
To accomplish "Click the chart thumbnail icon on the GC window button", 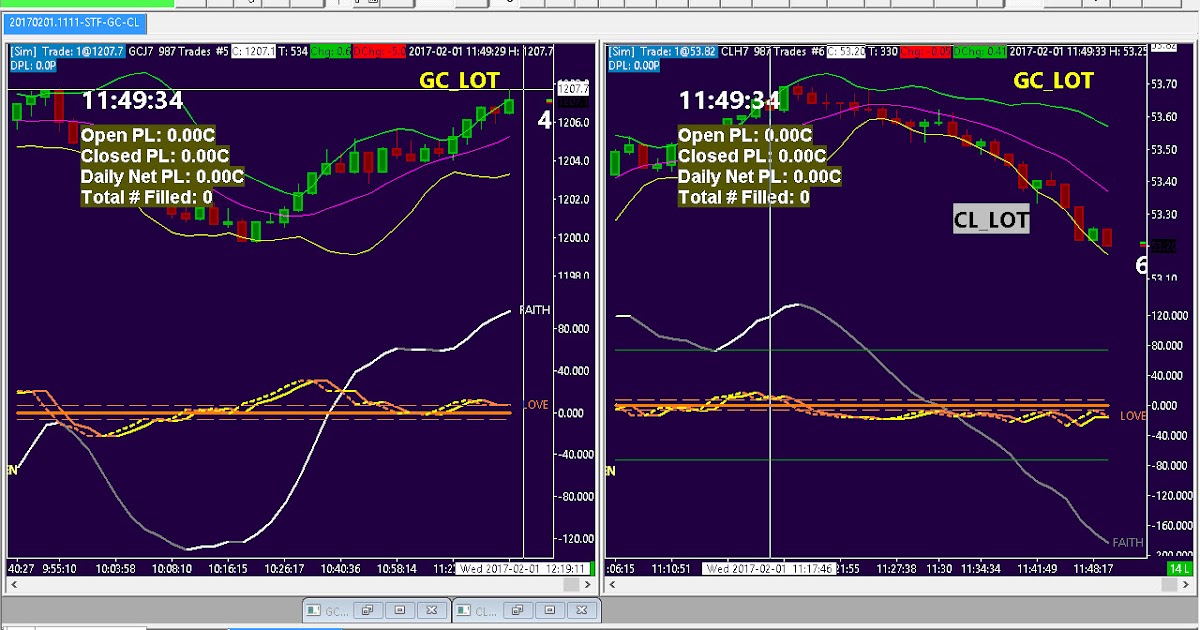I will [314, 610].
